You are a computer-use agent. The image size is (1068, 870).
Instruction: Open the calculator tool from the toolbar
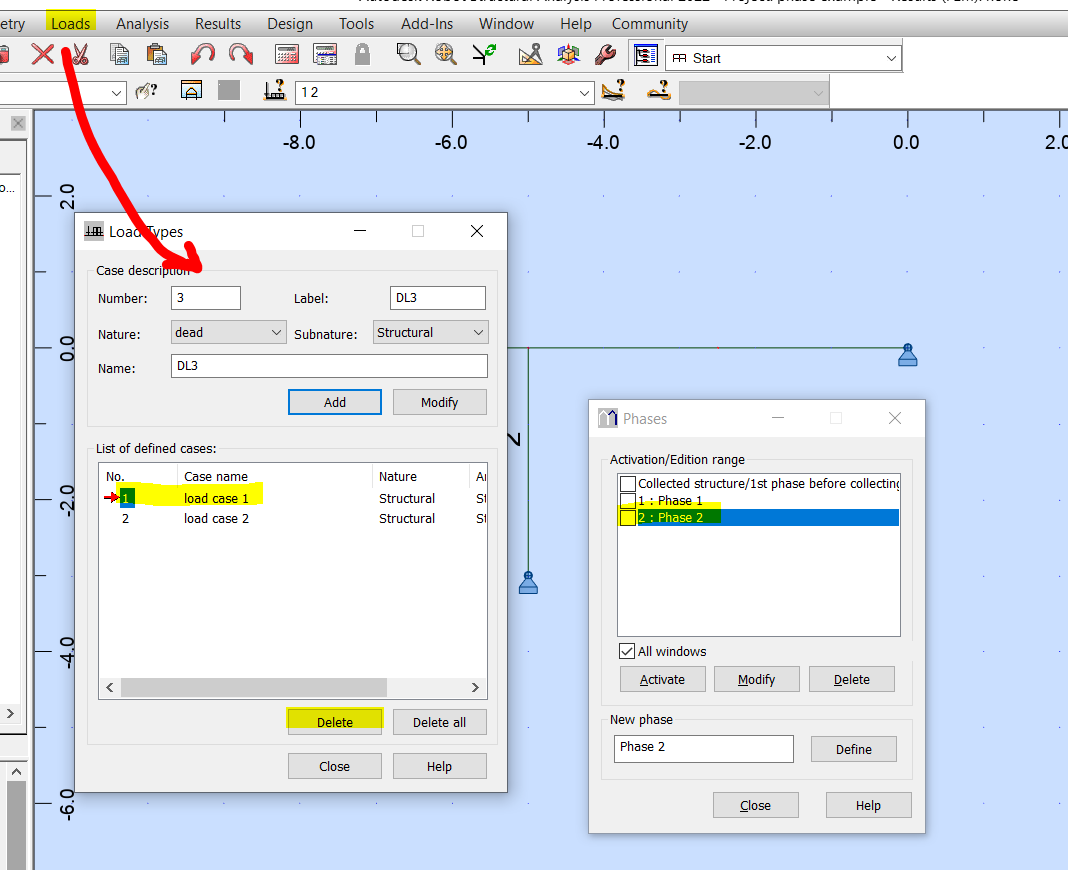(x=287, y=55)
